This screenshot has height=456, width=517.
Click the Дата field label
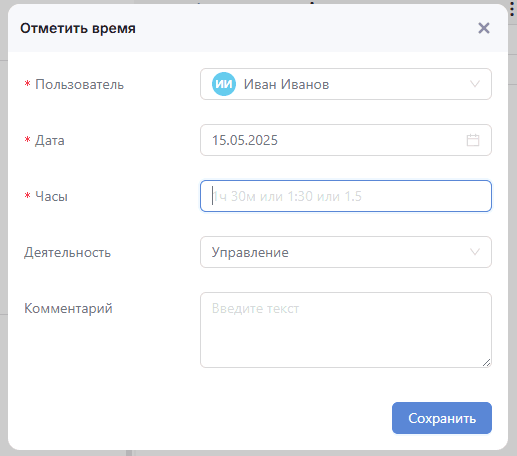point(50,140)
